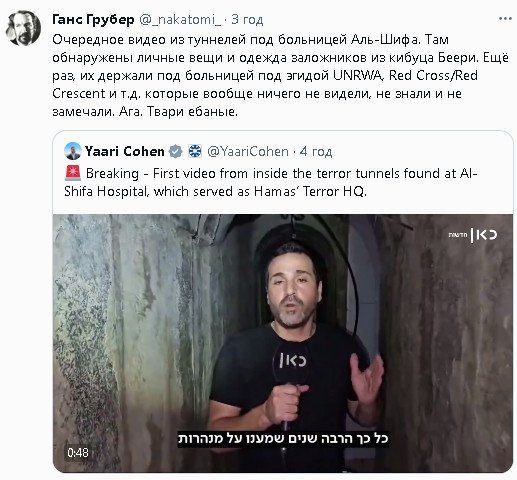
Task: Open the @YaariCohen handle
Action: coord(248,152)
